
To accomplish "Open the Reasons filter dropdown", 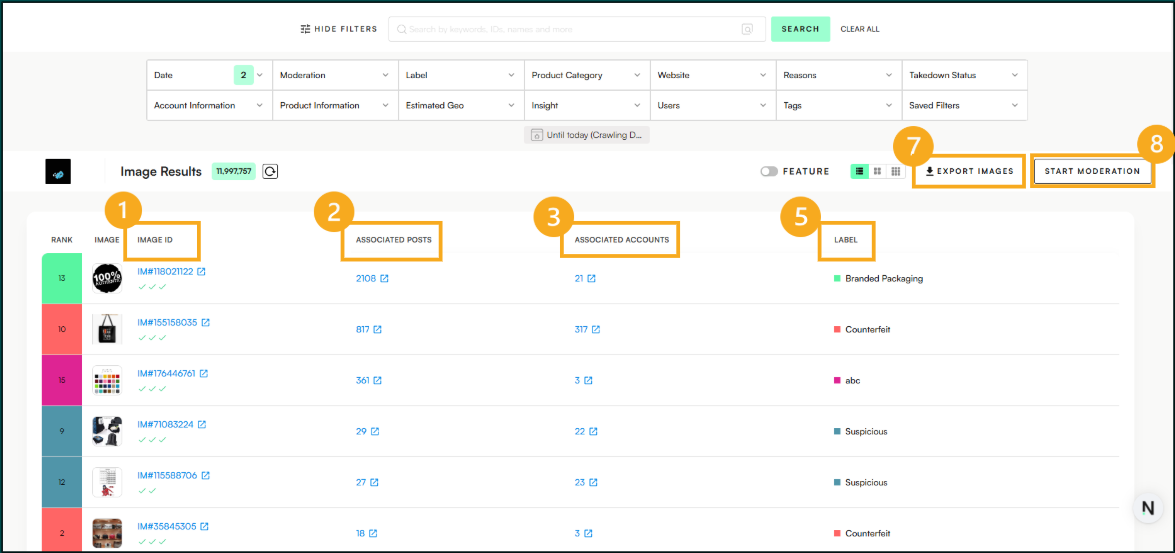I will pyautogui.click(x=839, y=75).
